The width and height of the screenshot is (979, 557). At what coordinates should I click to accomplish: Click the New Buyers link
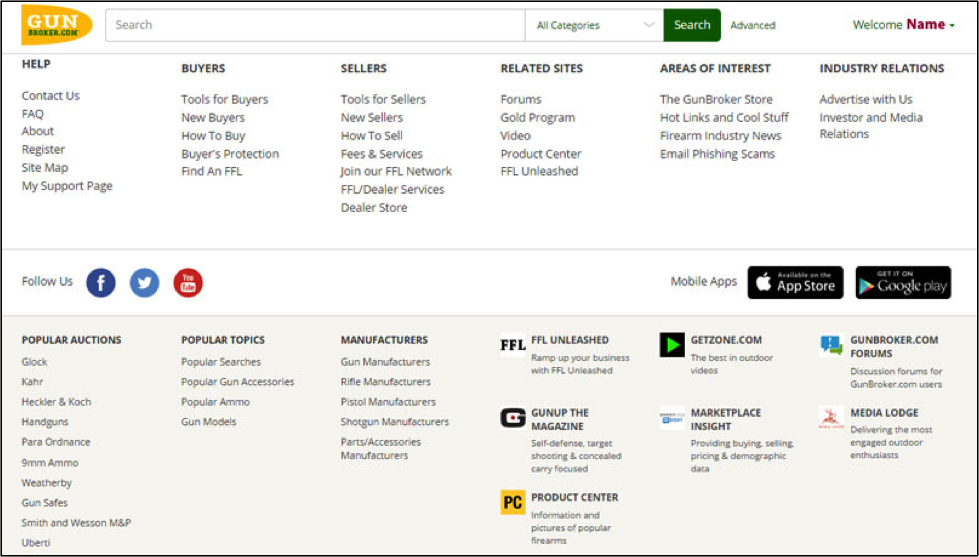[213, 117]
